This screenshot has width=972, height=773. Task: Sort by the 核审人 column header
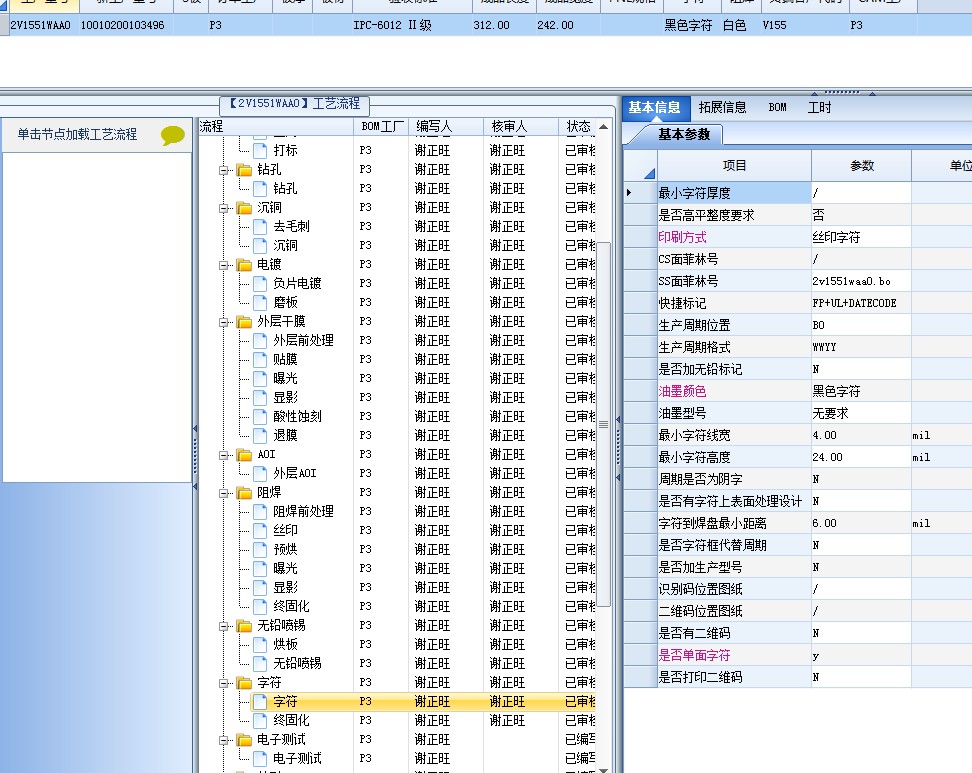pos(521,126)
